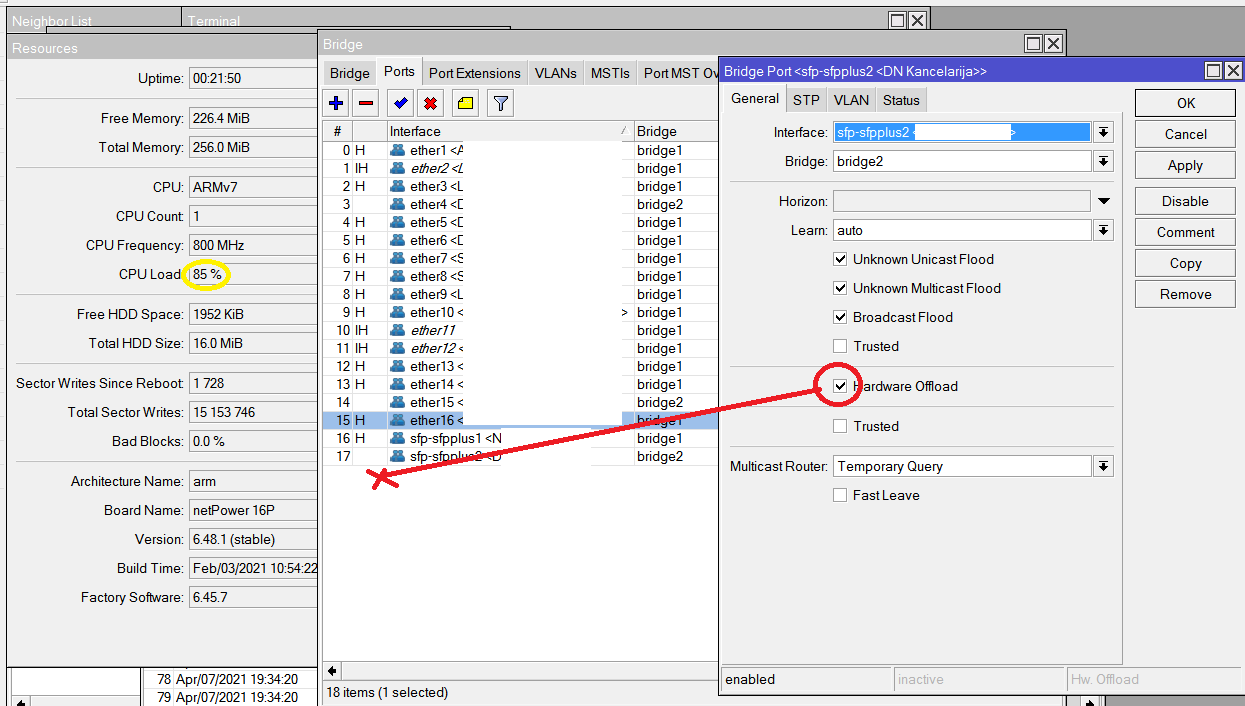
Task: Open the VLAN tab in Bridge Port dialog
Action: pyautogui.click(x=851, y=100)
